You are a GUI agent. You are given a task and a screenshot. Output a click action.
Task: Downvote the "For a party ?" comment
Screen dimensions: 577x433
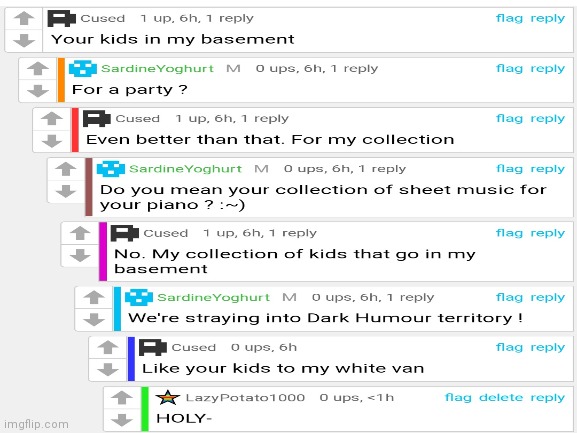click(x=38, y=90)
